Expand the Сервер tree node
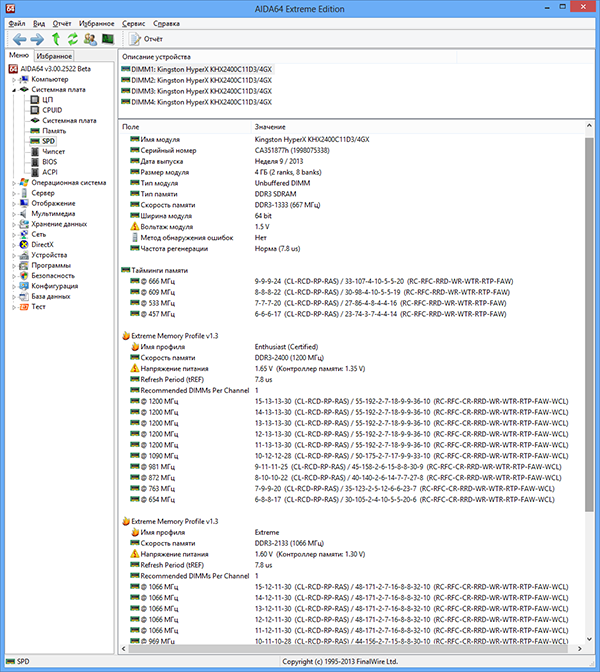This screenshot has width=600, height=672. click(14, 193)
